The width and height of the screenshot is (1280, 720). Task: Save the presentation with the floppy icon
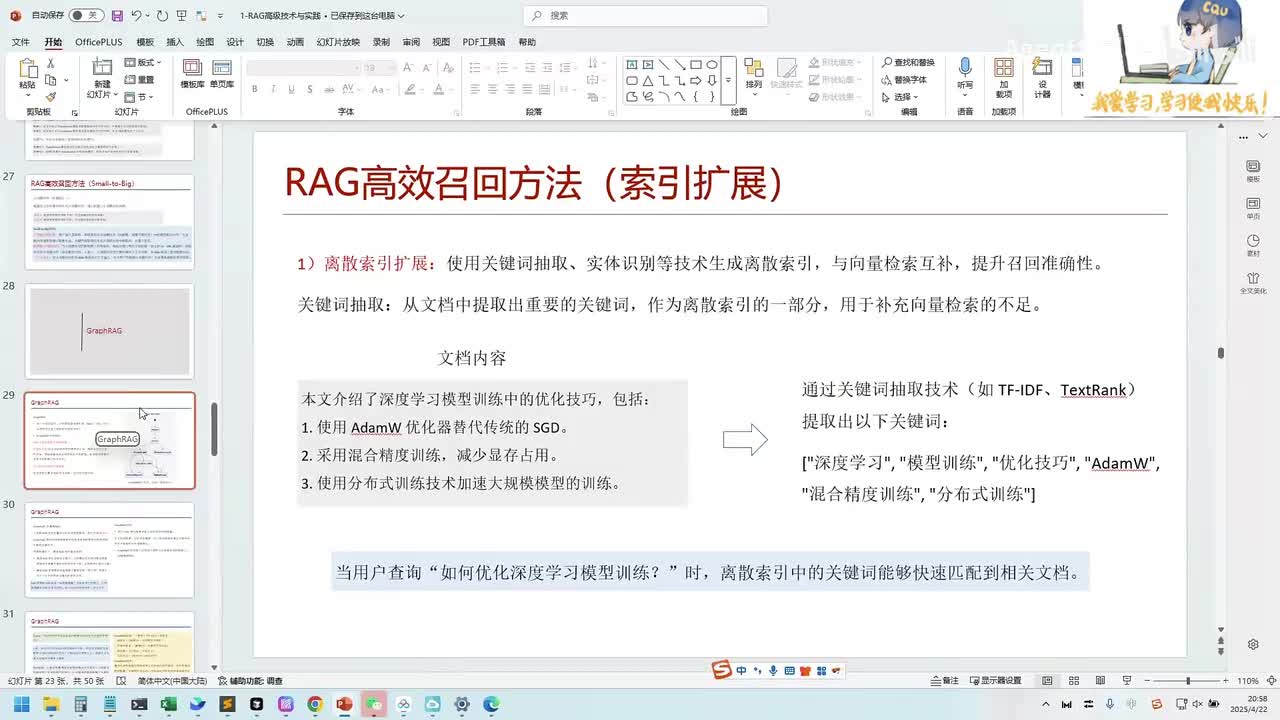pyautogui.click(x=118, y=16)
